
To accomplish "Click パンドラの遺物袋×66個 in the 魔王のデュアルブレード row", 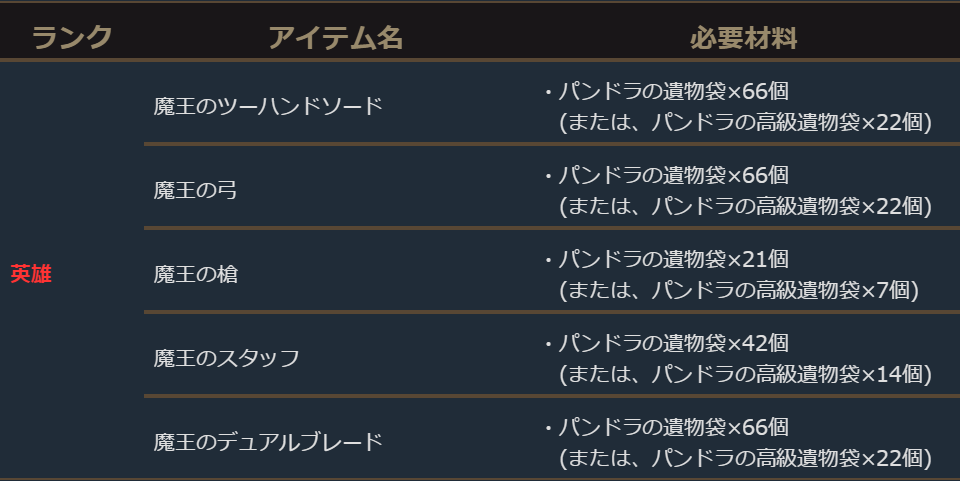I will tap(672, 427).
